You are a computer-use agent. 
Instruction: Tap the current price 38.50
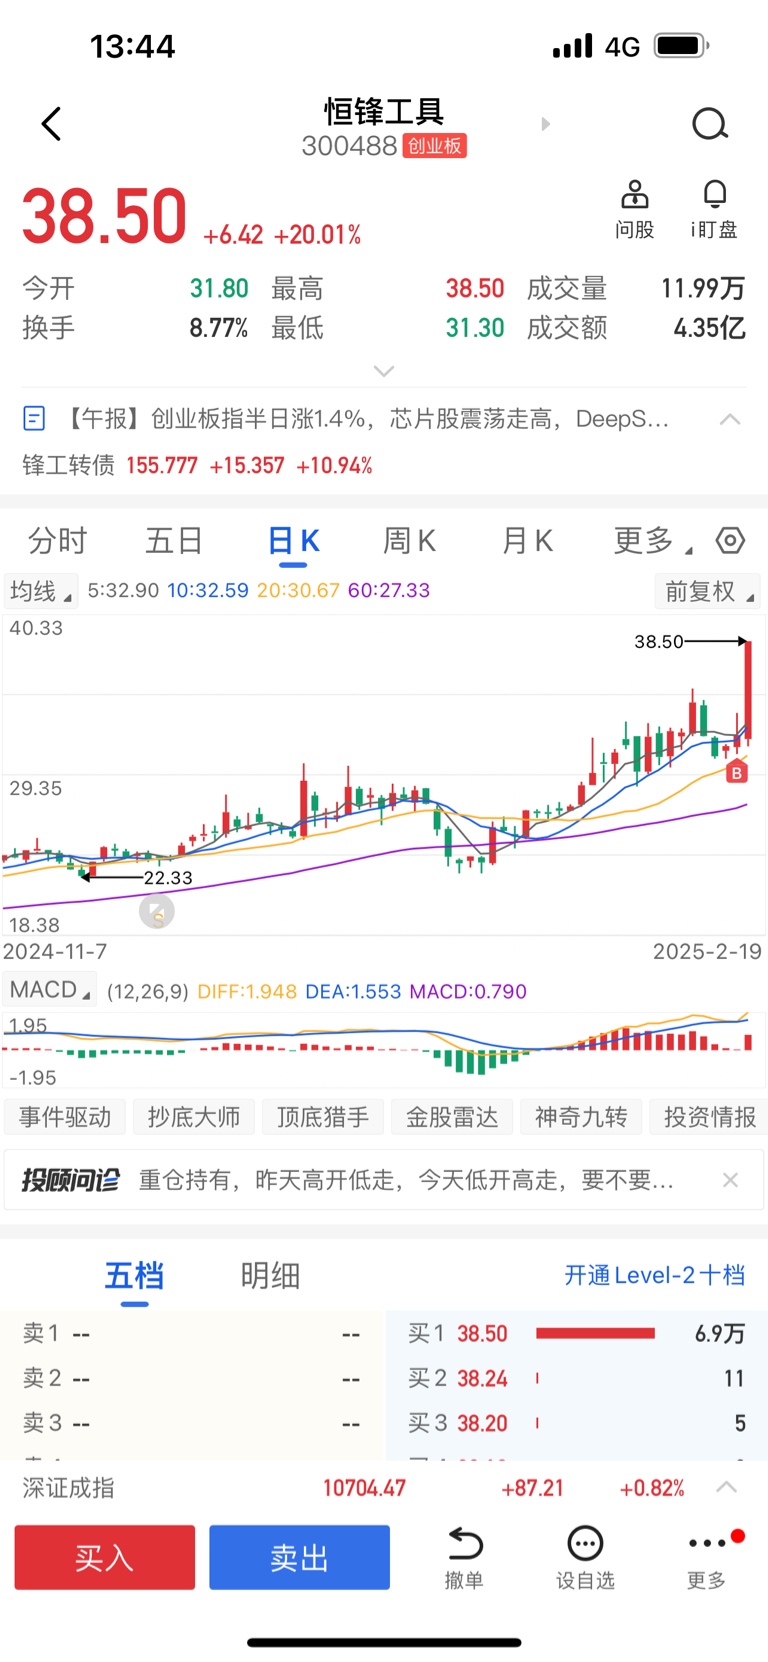click(105, 216)
